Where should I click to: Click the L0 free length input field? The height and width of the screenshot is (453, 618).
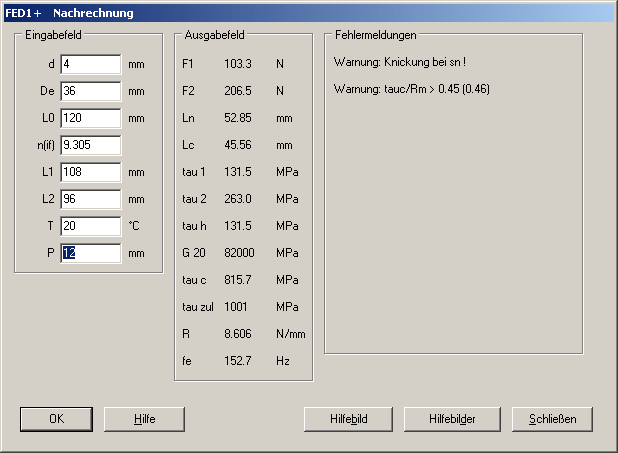point(90,118)
